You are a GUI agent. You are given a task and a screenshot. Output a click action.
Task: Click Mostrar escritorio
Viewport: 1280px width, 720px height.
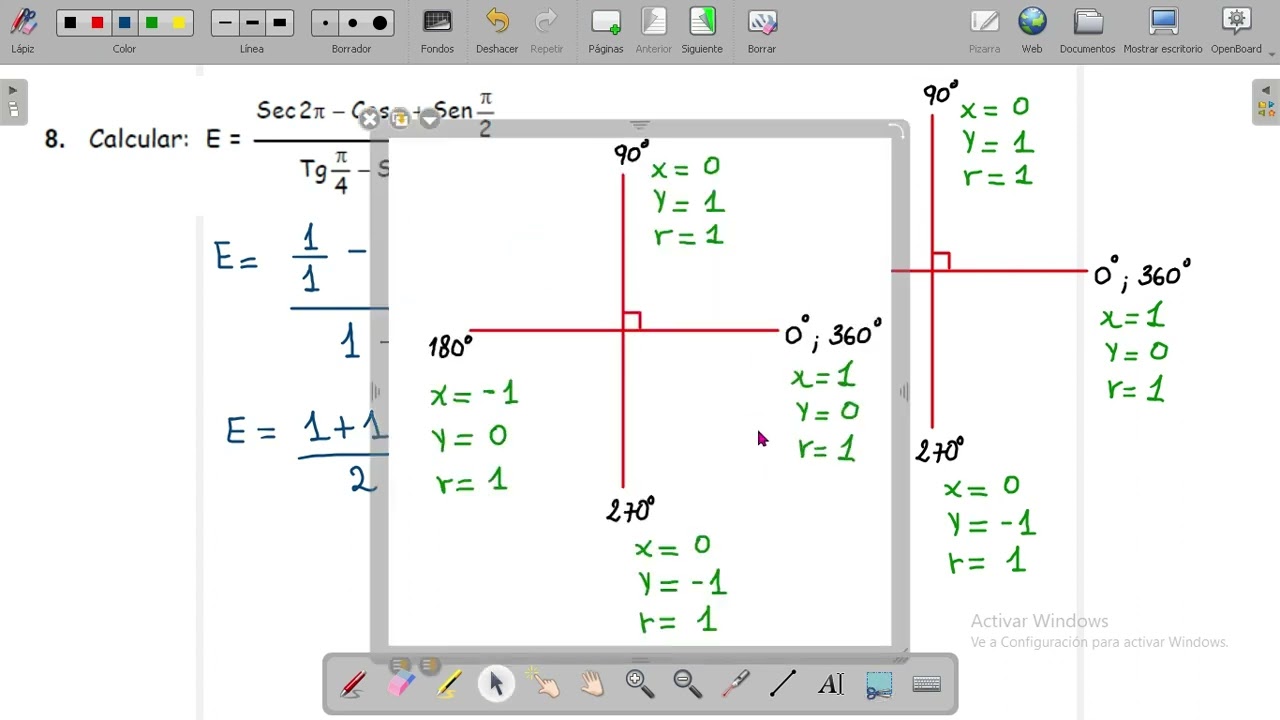tap(1163, 31)
